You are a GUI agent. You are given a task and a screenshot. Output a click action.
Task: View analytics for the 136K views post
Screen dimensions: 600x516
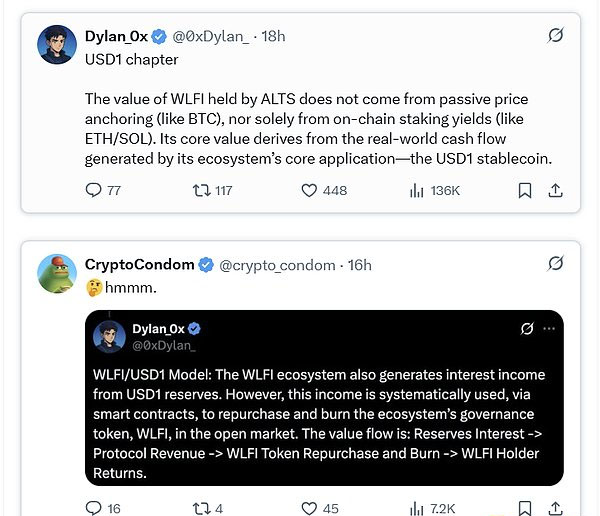(x=417, y=190)
